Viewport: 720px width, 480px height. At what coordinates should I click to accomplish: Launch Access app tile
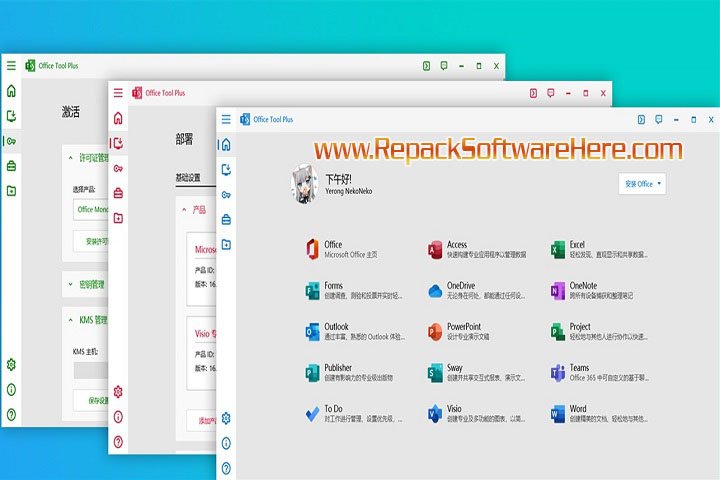point(477,249)
